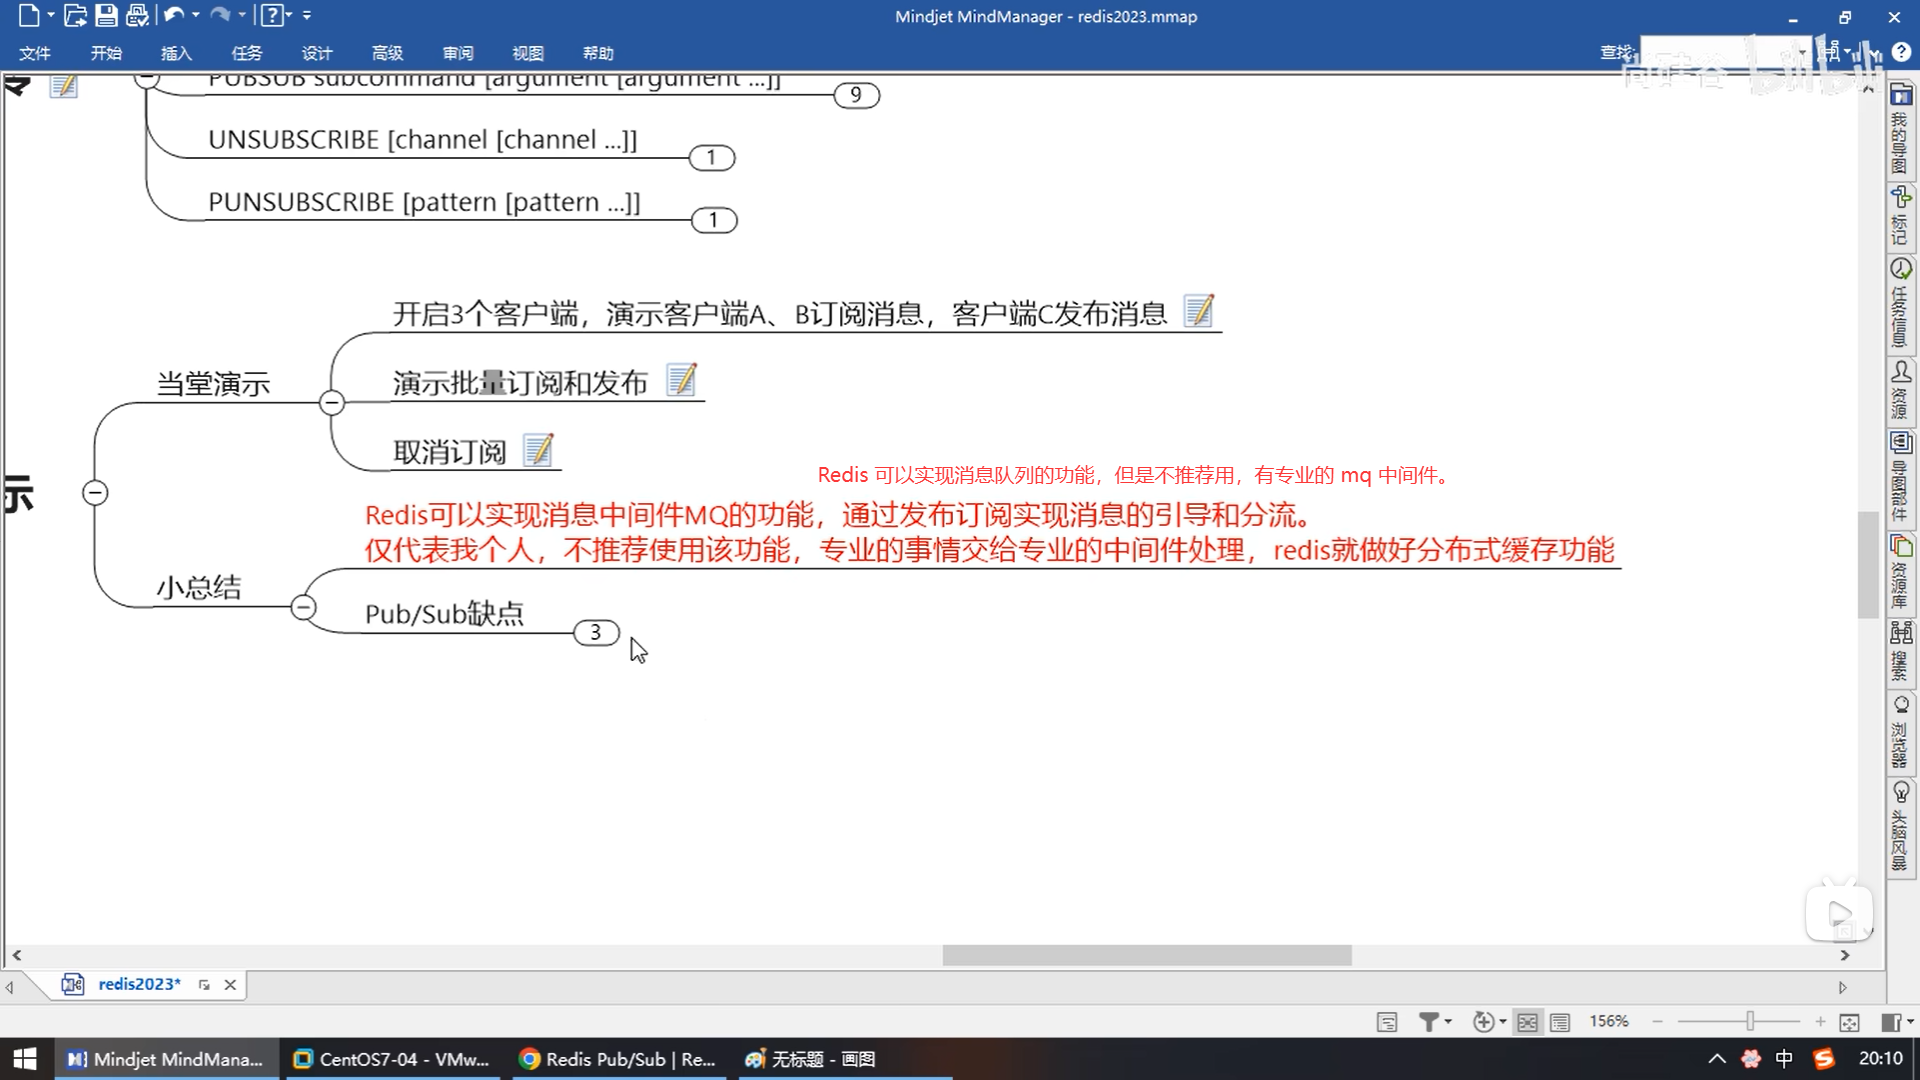Open the note icon on 演示批量订阅和发布 topic
The height and width of the screenshot is (1080, 1920).
click(x=681, y=380)
